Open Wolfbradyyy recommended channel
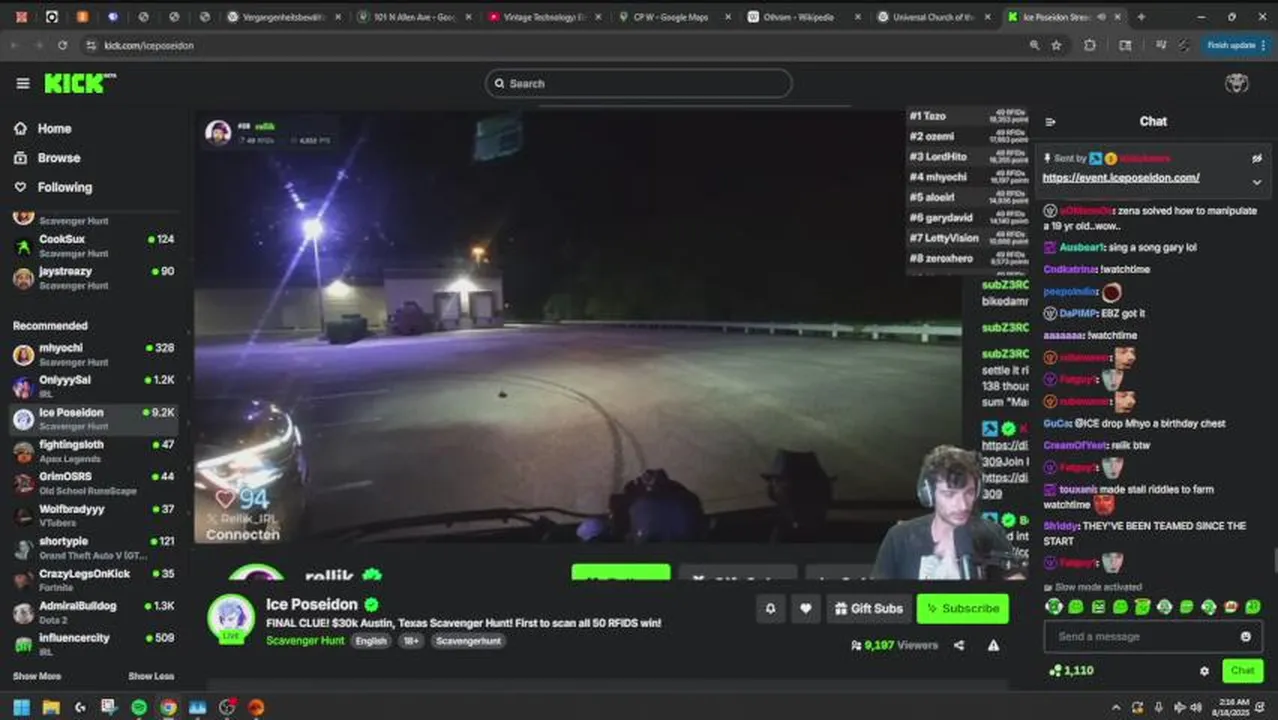Screen dimensions: 1278x720 point(94,516)
